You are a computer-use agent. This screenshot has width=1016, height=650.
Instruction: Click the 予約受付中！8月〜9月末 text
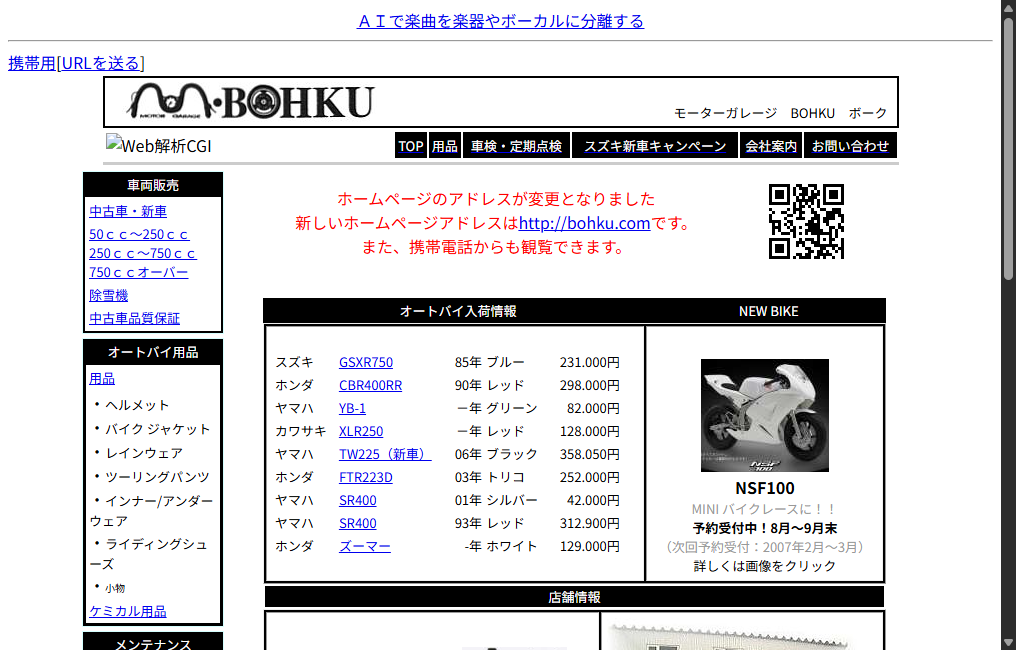pyautogui.click(x=765, y=528)
